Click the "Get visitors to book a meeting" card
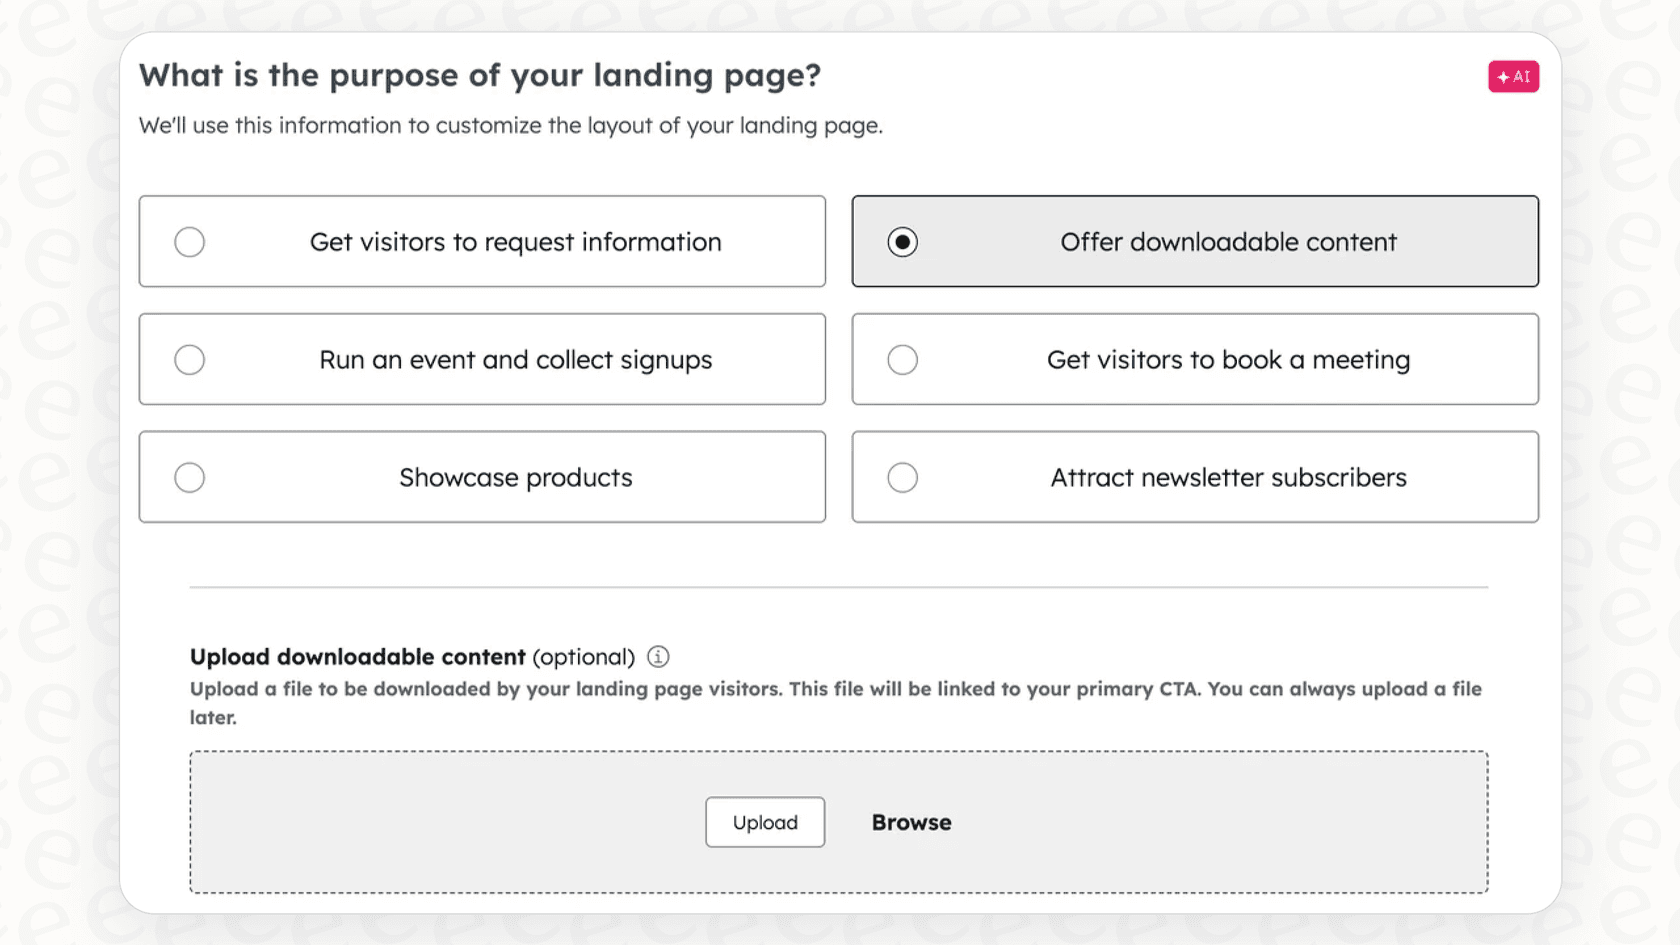The height and width of the screenshot is (945, 1680). (x=1195, y=359)
